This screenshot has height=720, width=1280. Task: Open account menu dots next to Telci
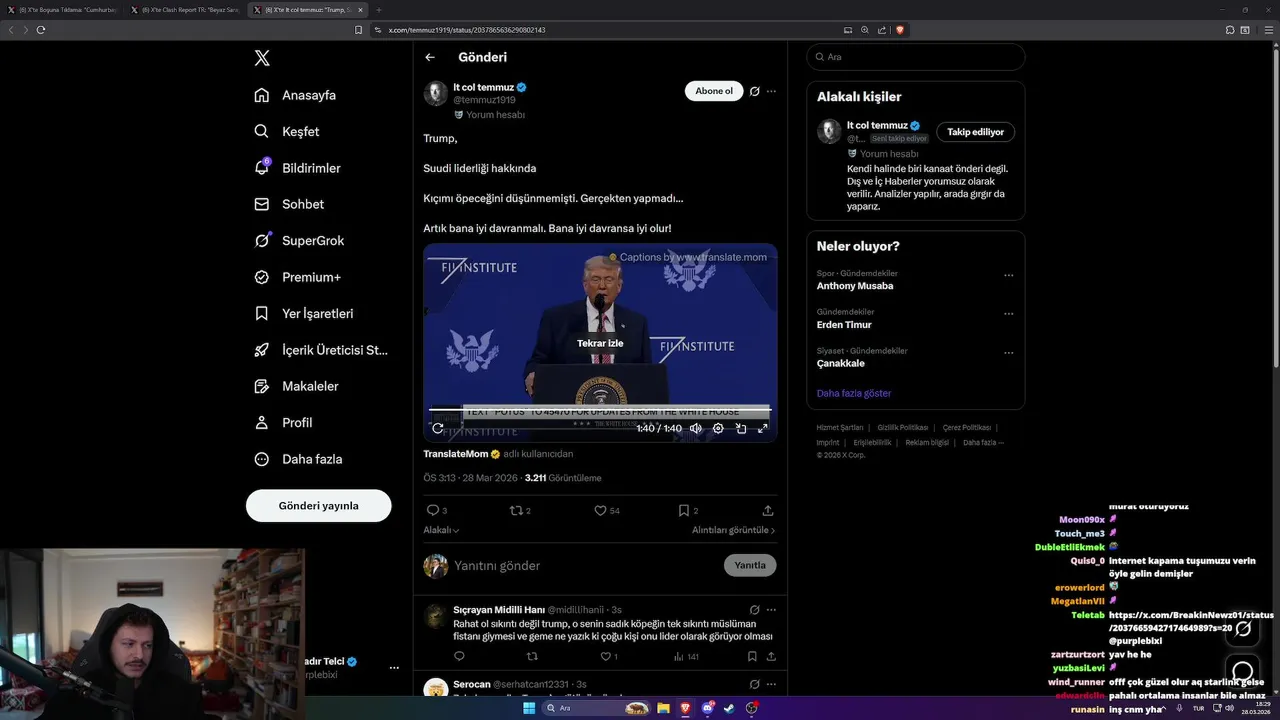pyautogui.click(x=394, y=667)
